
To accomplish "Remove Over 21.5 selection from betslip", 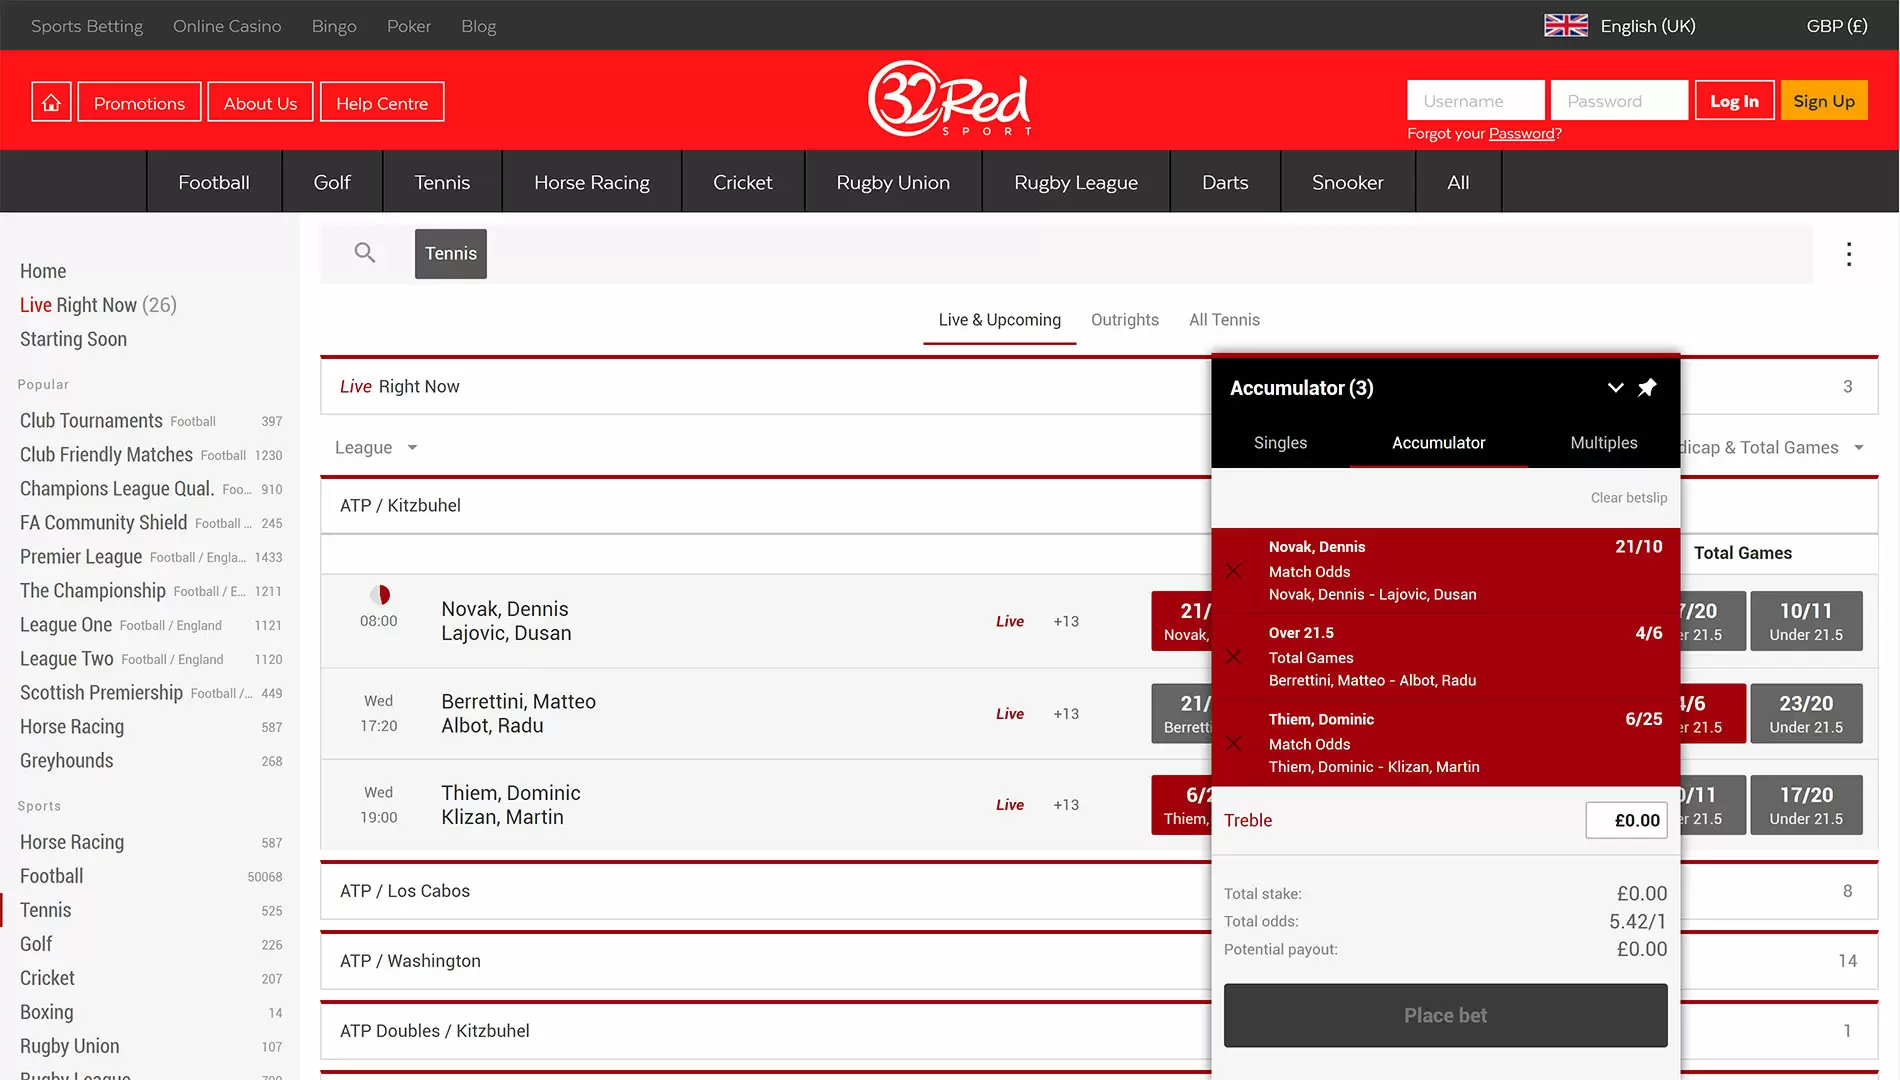I will 1234,656.
